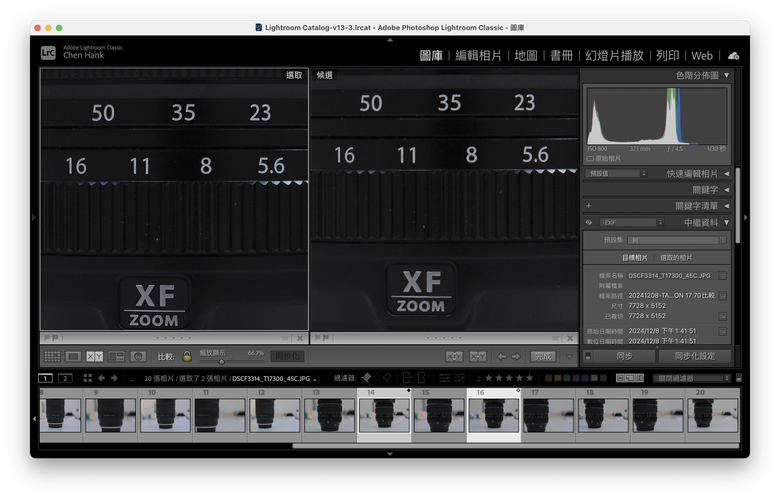Click the 同步化設定 (Sync Settings) button
This screenshot has height=498, width=780.
(694, 356)
